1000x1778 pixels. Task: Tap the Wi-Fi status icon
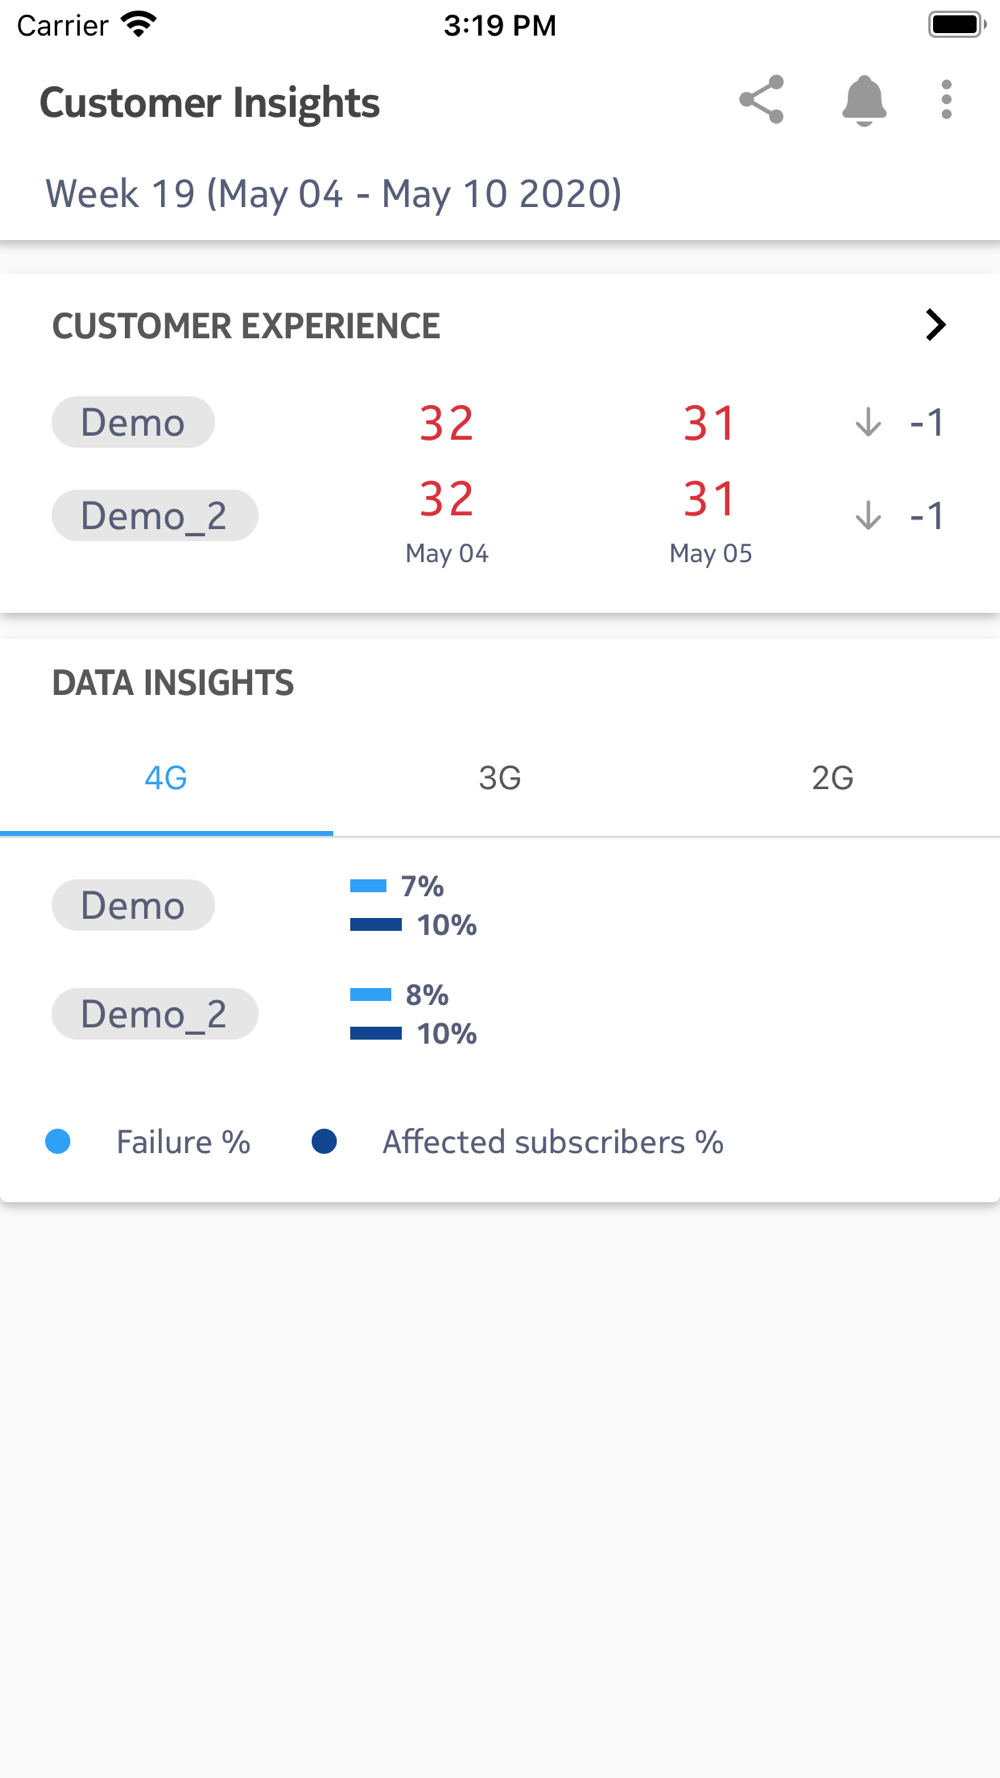[139, 24]
